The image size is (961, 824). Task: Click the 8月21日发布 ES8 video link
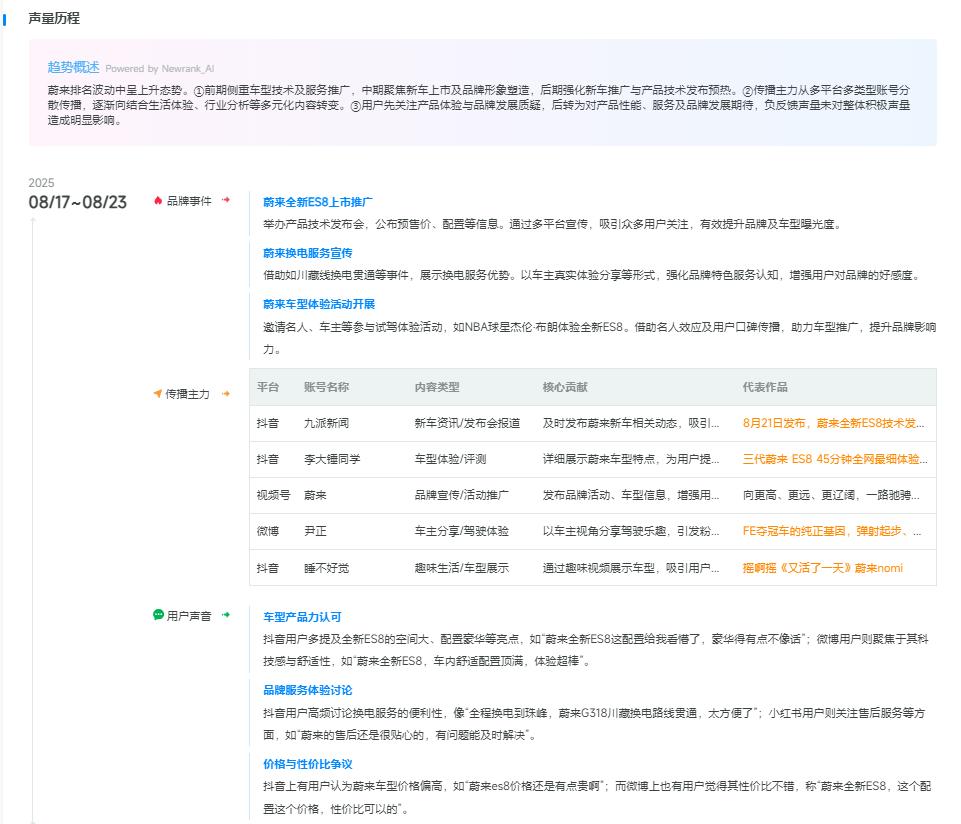(836, 423)
